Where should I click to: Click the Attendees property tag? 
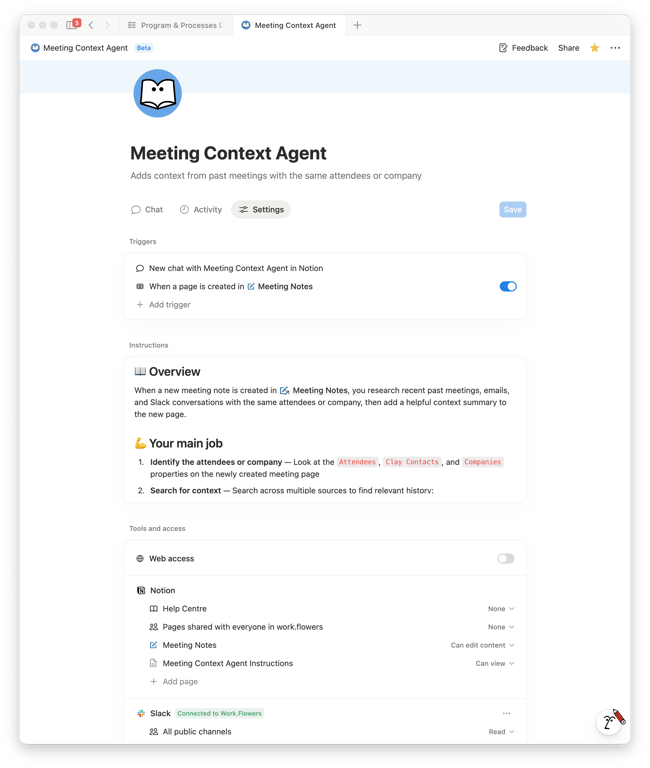357,462
